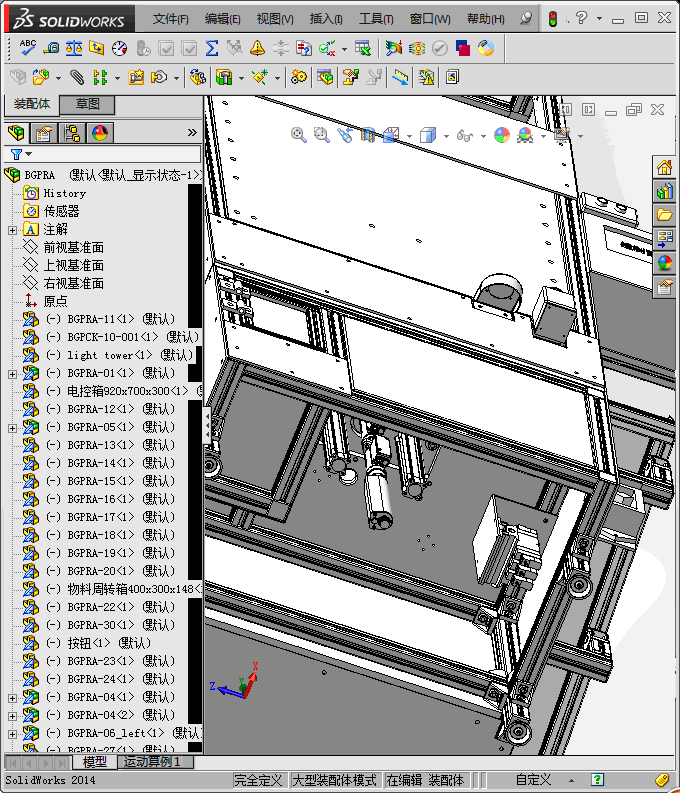Click the Insert Components icon
This screenshot has height=793, width=680.
[x=41, y=77]
